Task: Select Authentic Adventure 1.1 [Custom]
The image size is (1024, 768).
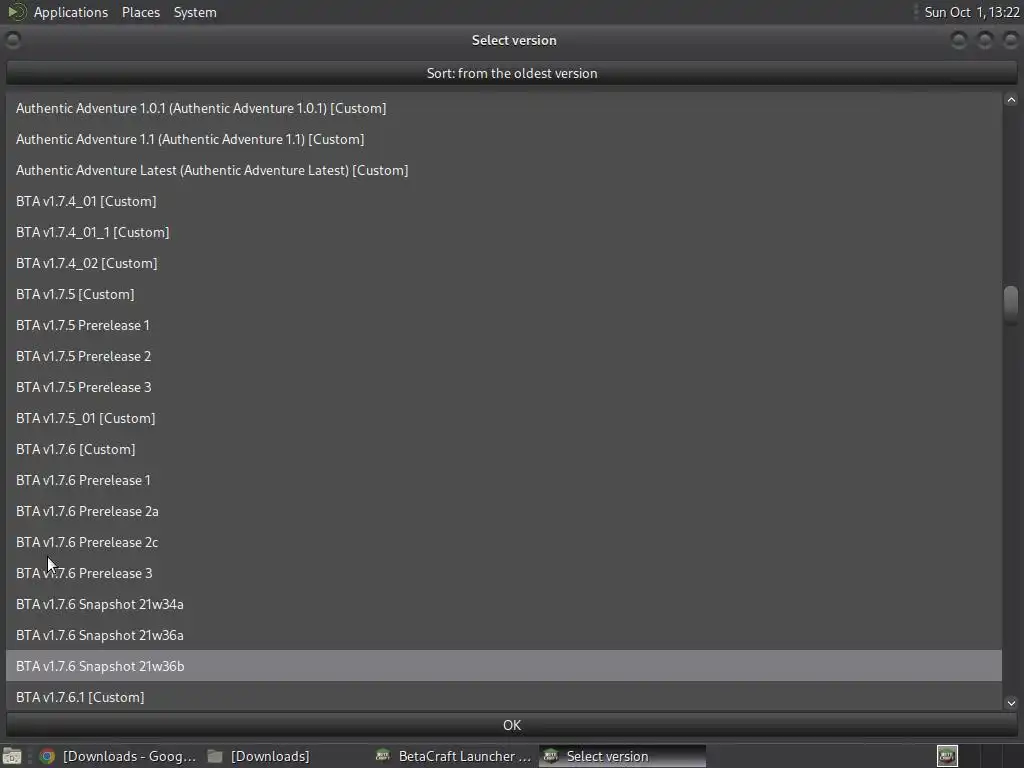Action: 504,139
